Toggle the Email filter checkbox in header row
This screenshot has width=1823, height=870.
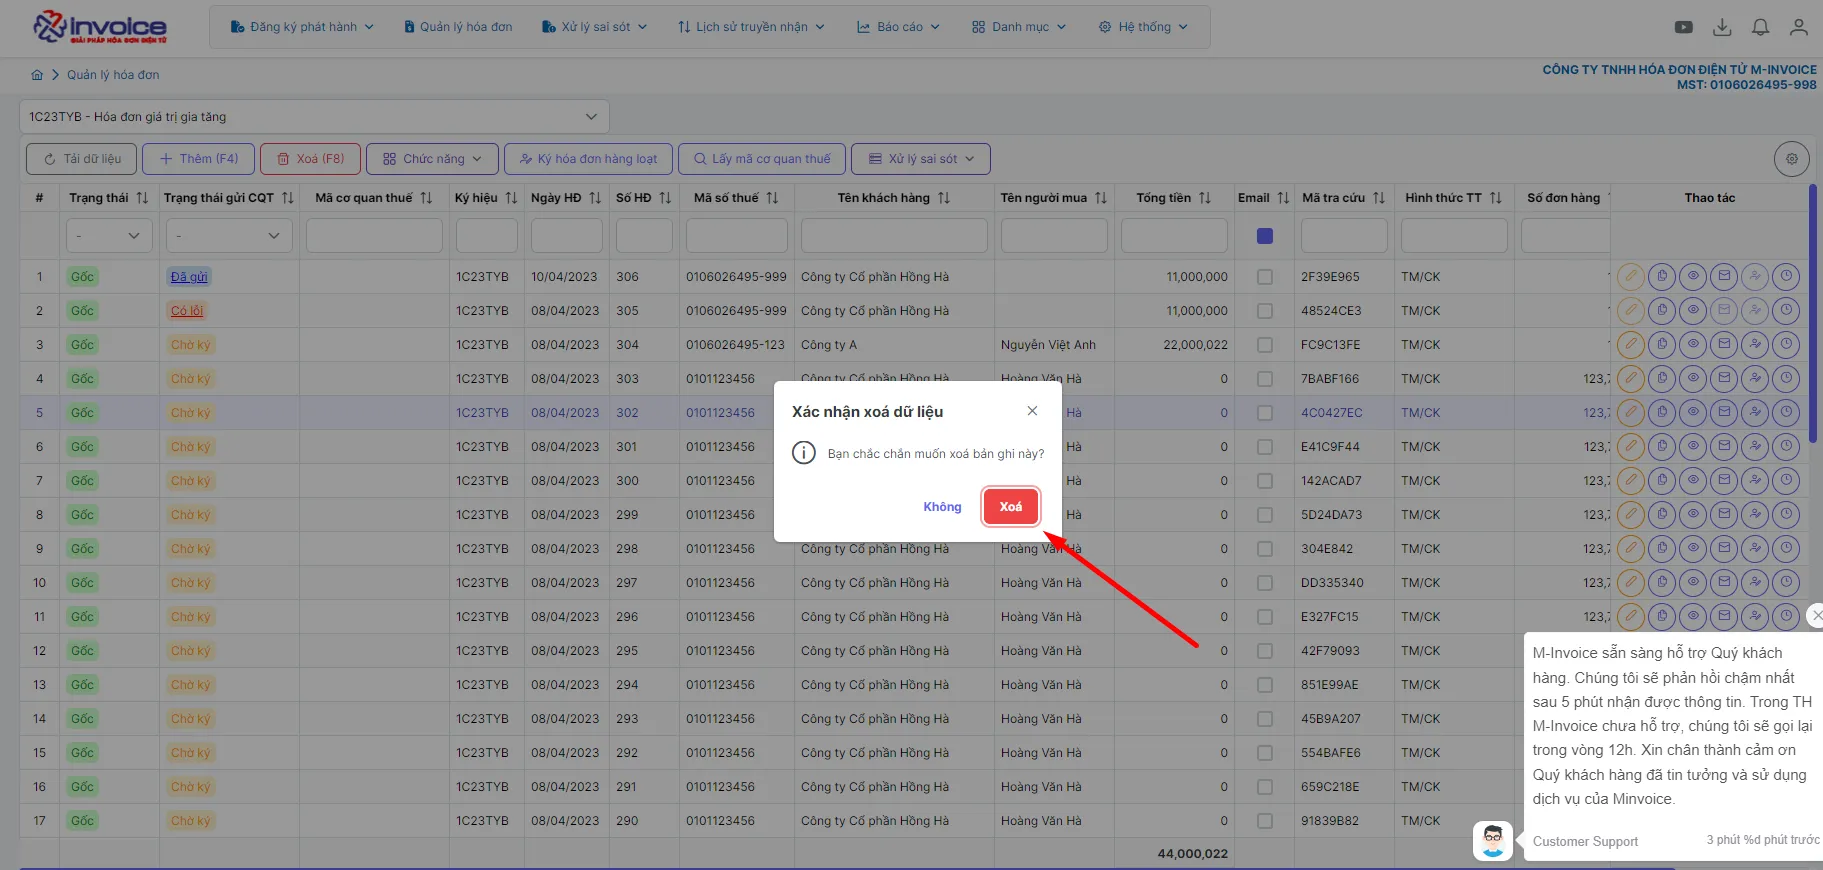click(1265, 236)
